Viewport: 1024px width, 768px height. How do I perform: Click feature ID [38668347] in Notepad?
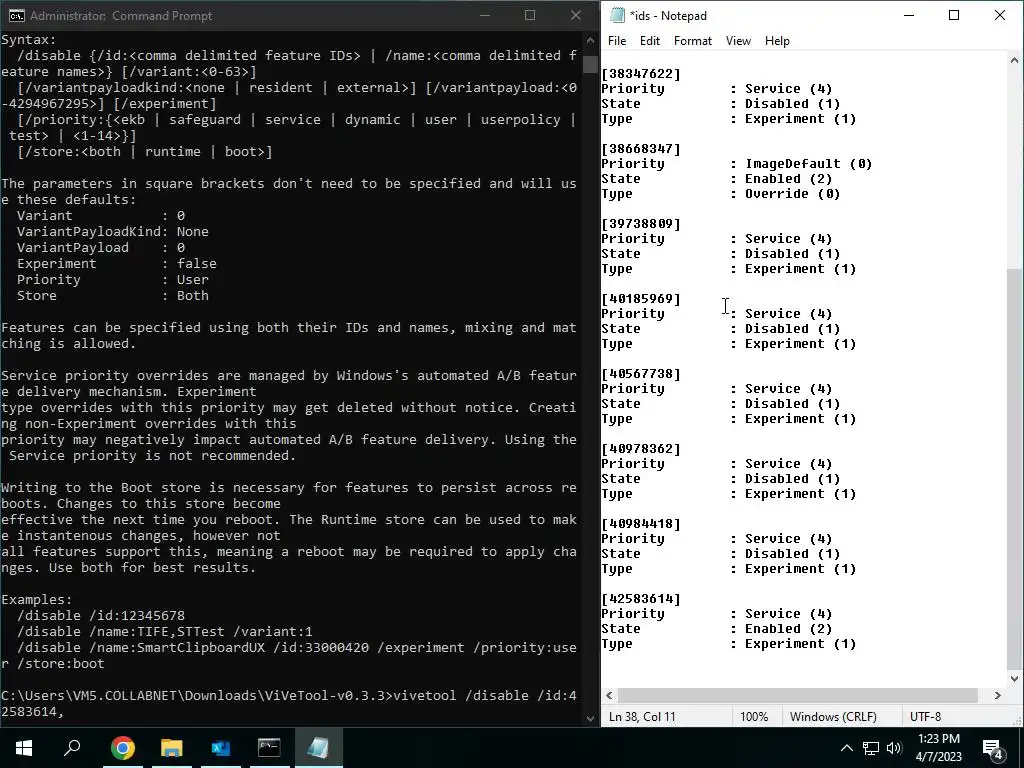click(641, 149)
